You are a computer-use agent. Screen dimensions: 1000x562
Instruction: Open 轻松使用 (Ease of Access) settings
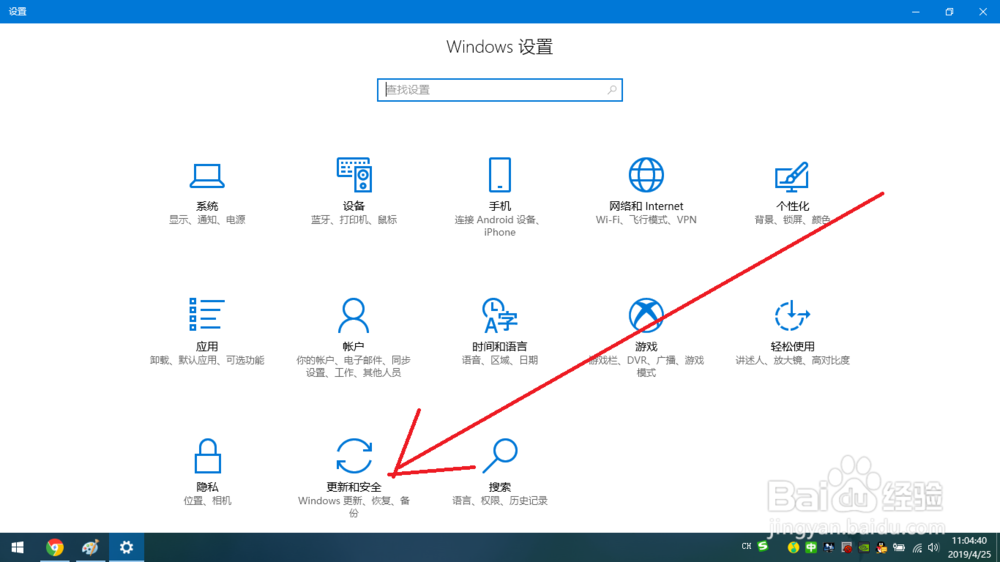[x=792, y=333]
